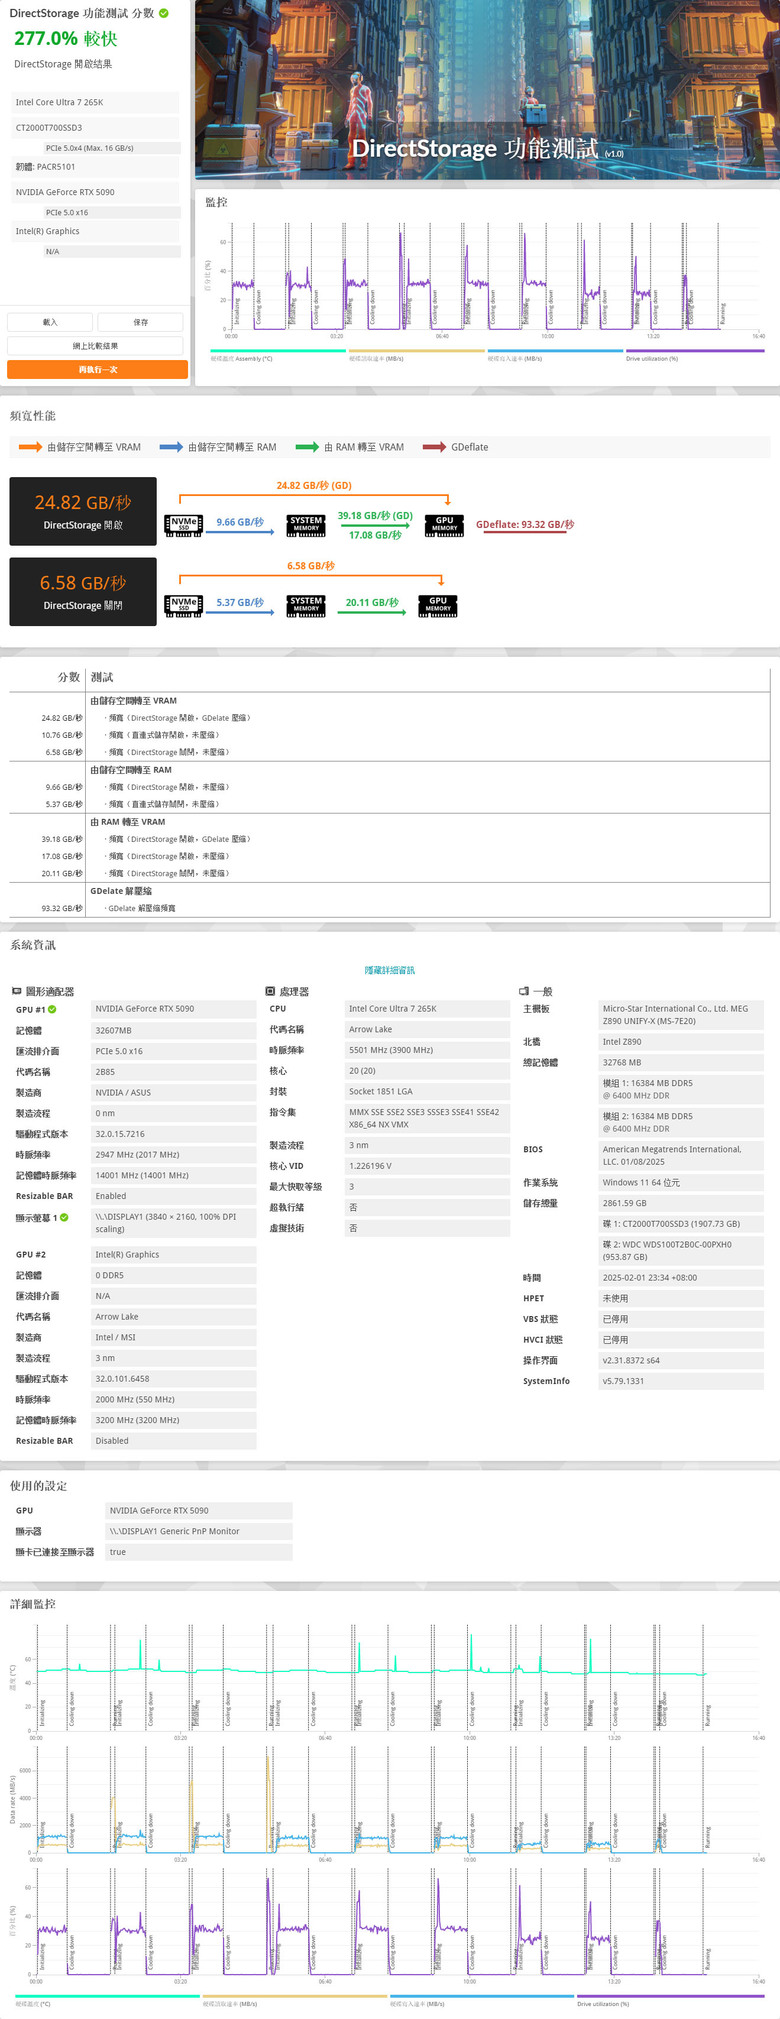Click the blue write-rate legend bar in 監控 chart
Screen dimensions: 780x2019
(555, 351)
